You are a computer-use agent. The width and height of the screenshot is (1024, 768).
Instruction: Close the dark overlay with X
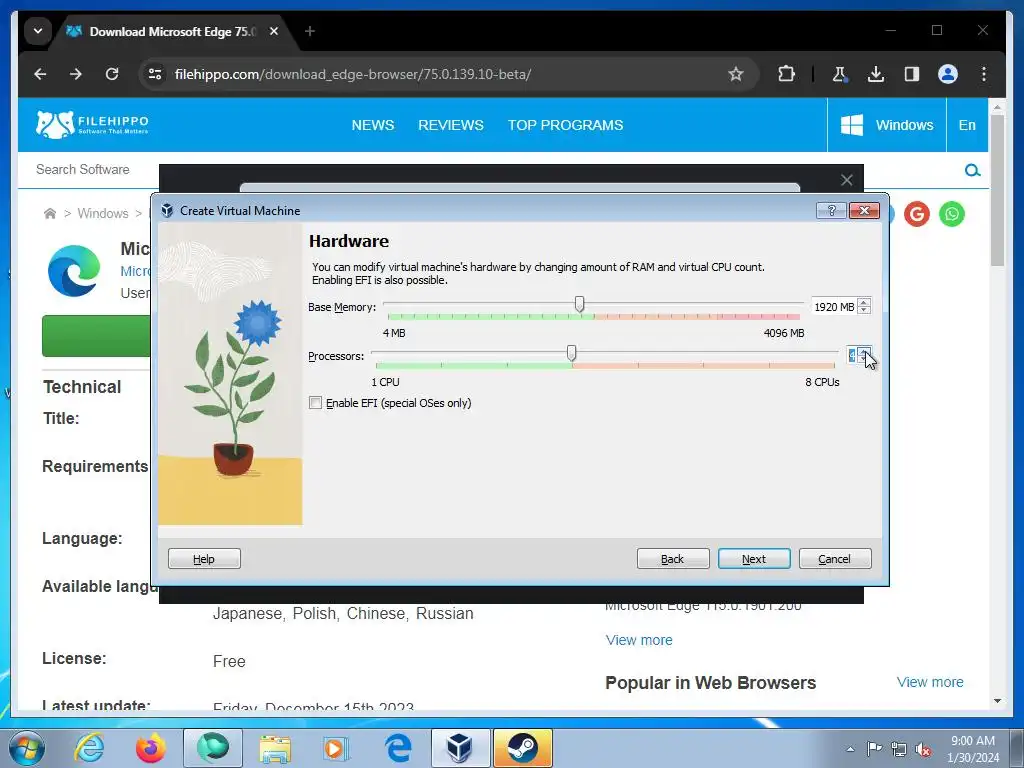(x=846, y=180)
